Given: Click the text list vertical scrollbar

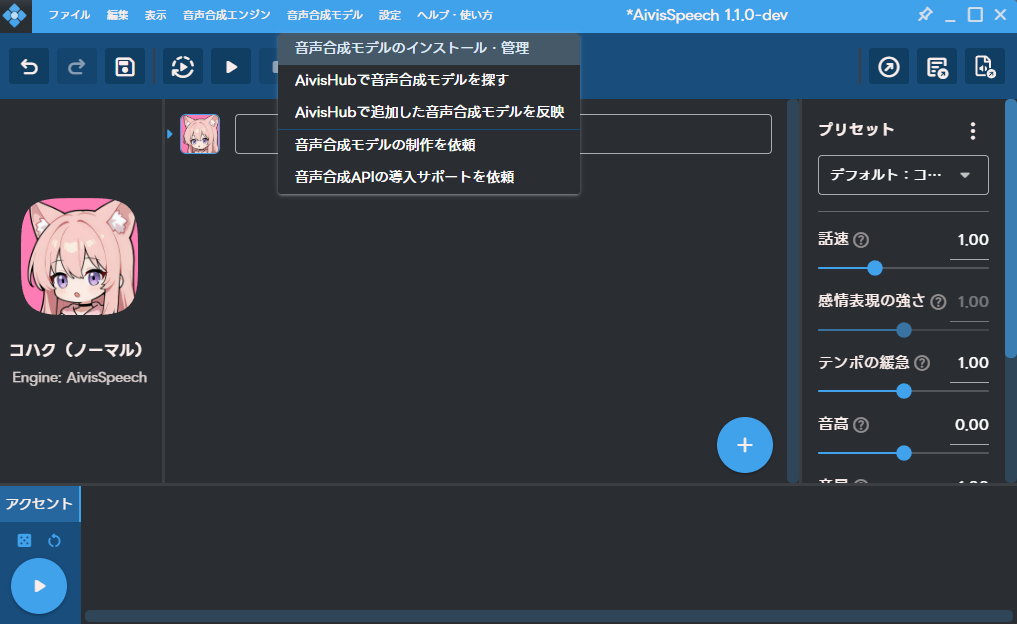Looking at the screenshot, I should (x=793, y=291).
